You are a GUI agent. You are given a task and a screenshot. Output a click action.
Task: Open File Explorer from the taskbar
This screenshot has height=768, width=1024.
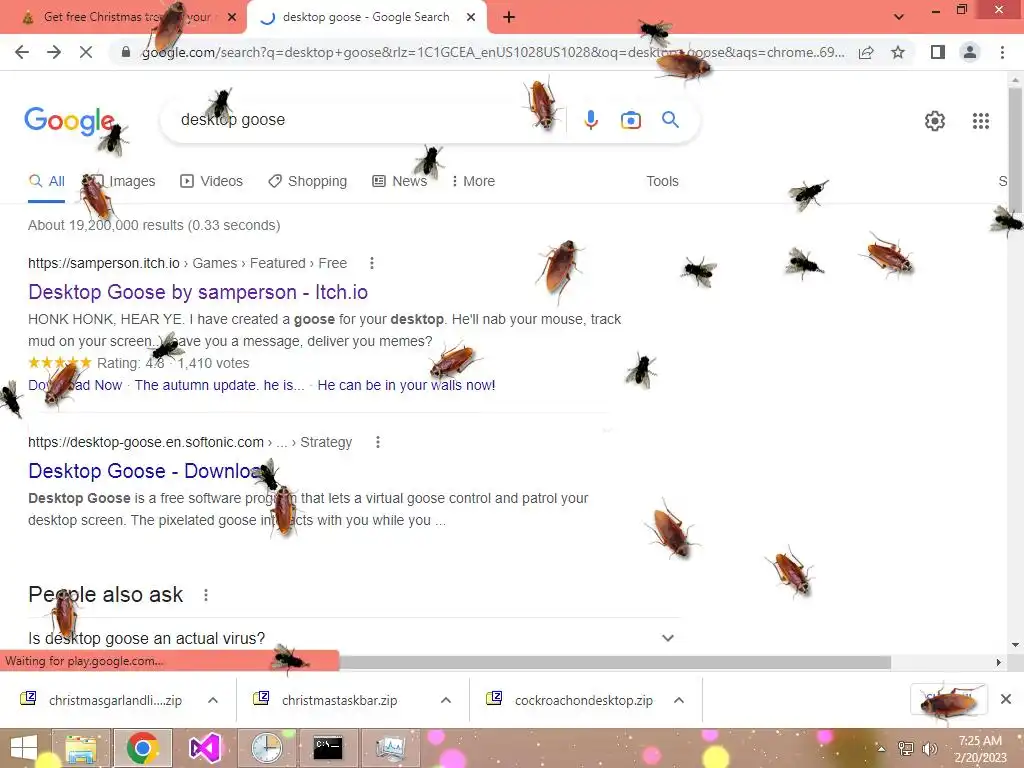[x=80, y=748]
